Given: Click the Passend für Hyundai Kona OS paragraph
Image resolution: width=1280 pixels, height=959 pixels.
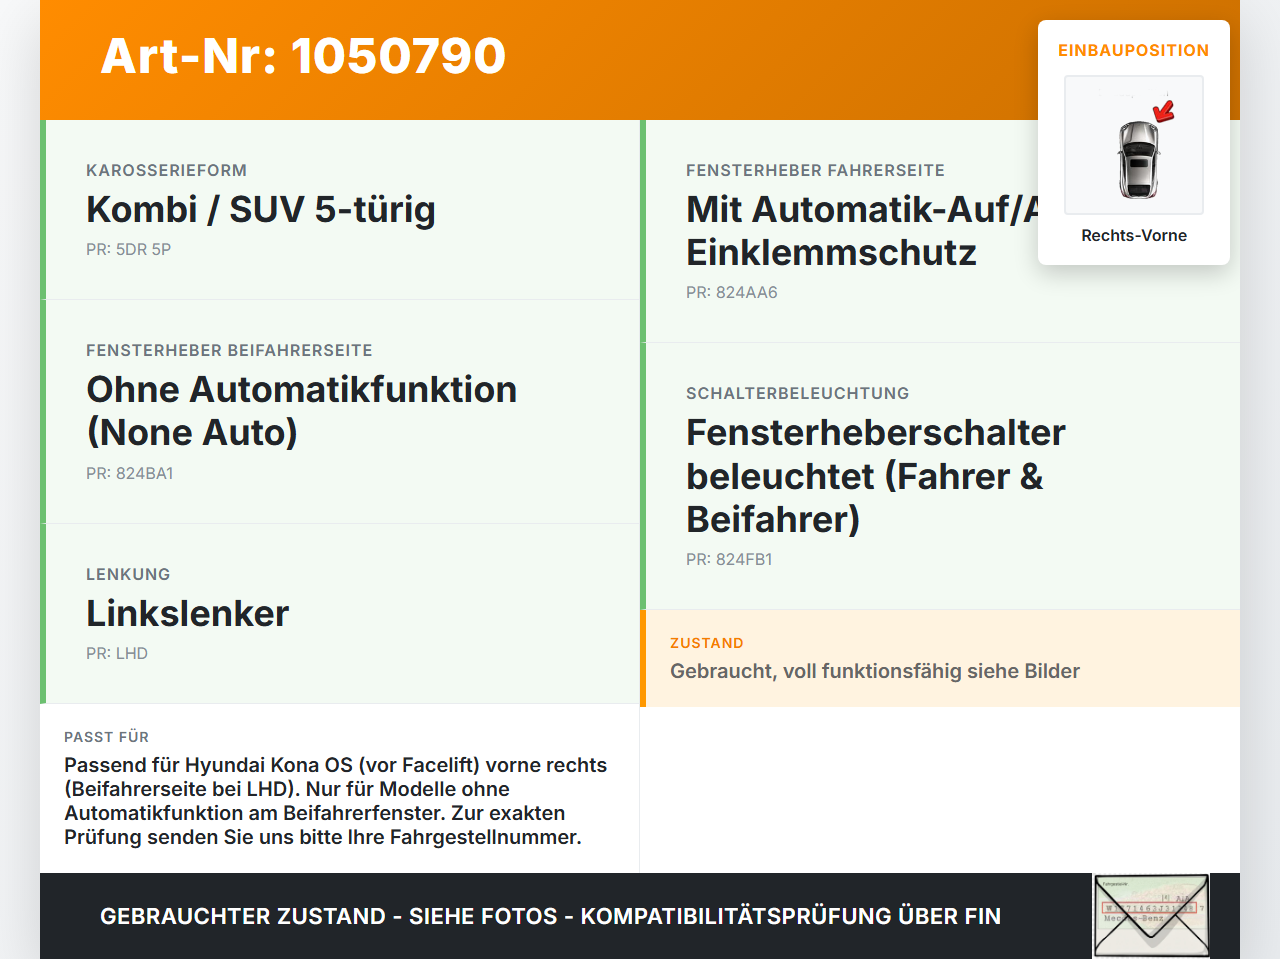Looking at the screenshot, I should (336, 801).
